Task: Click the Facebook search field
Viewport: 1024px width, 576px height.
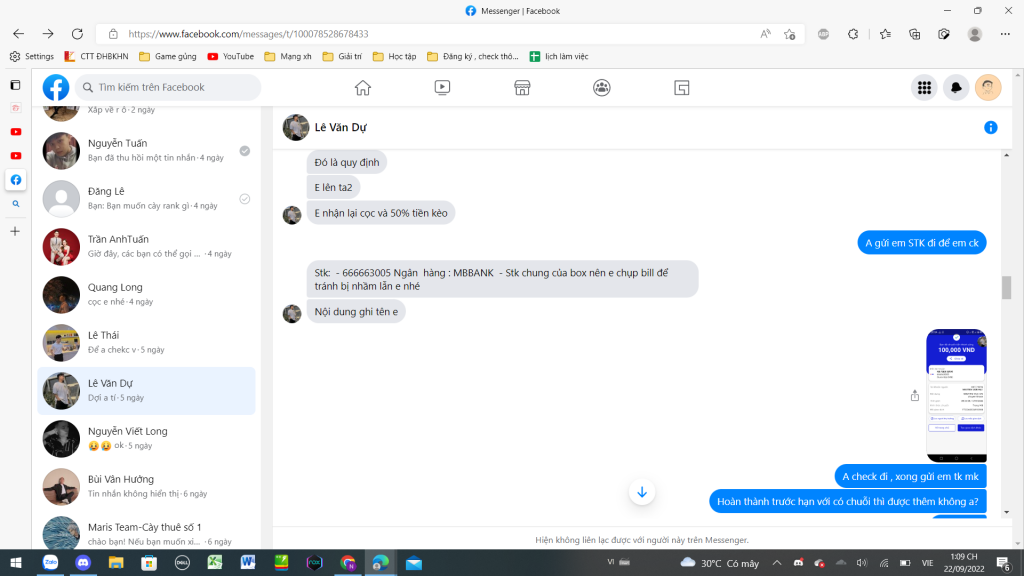Action: (170, 88)
